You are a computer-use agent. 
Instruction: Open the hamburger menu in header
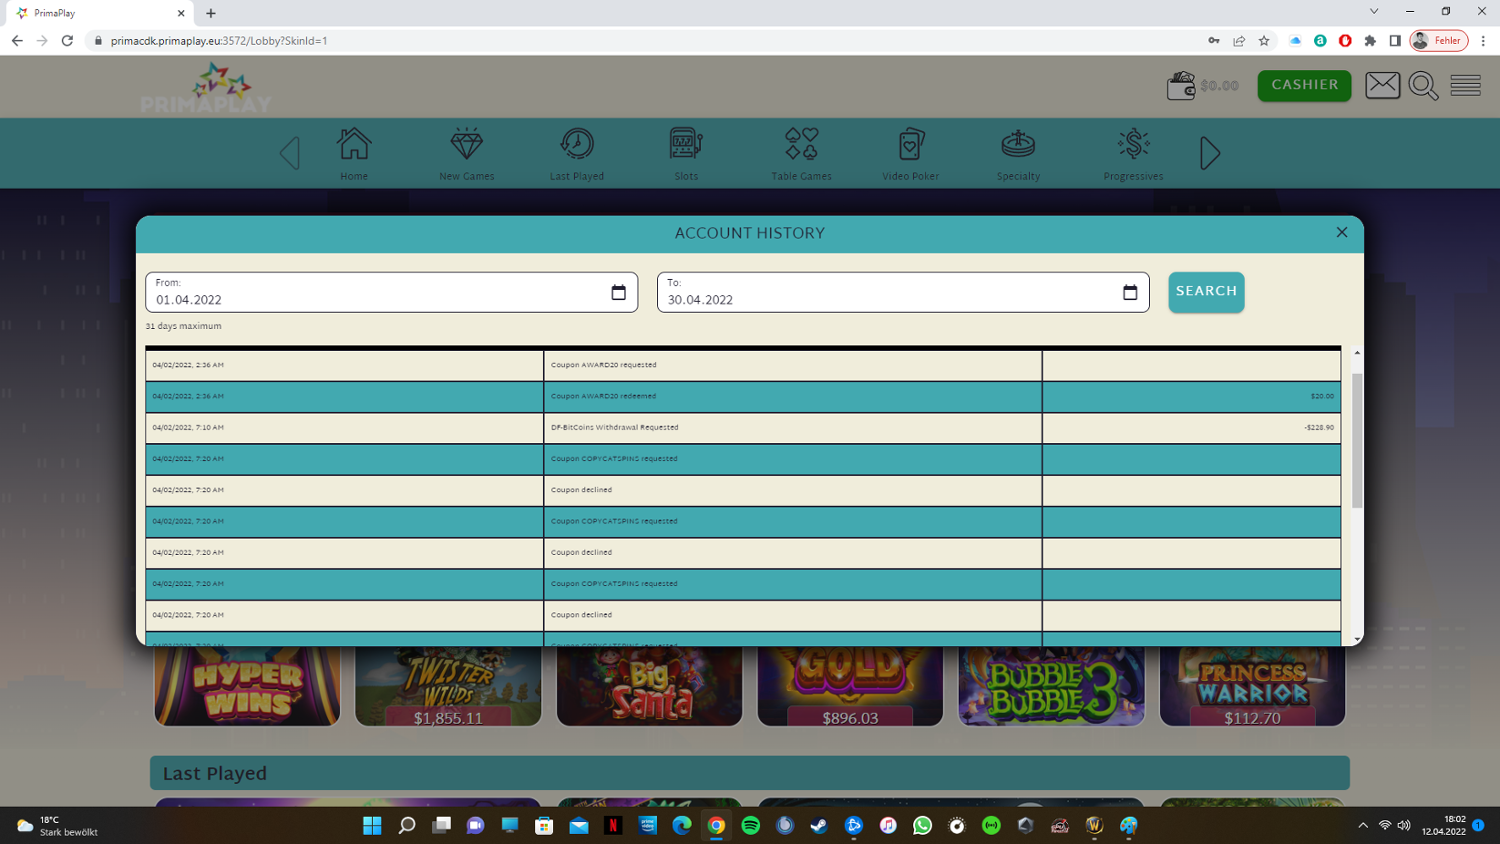1465,86
